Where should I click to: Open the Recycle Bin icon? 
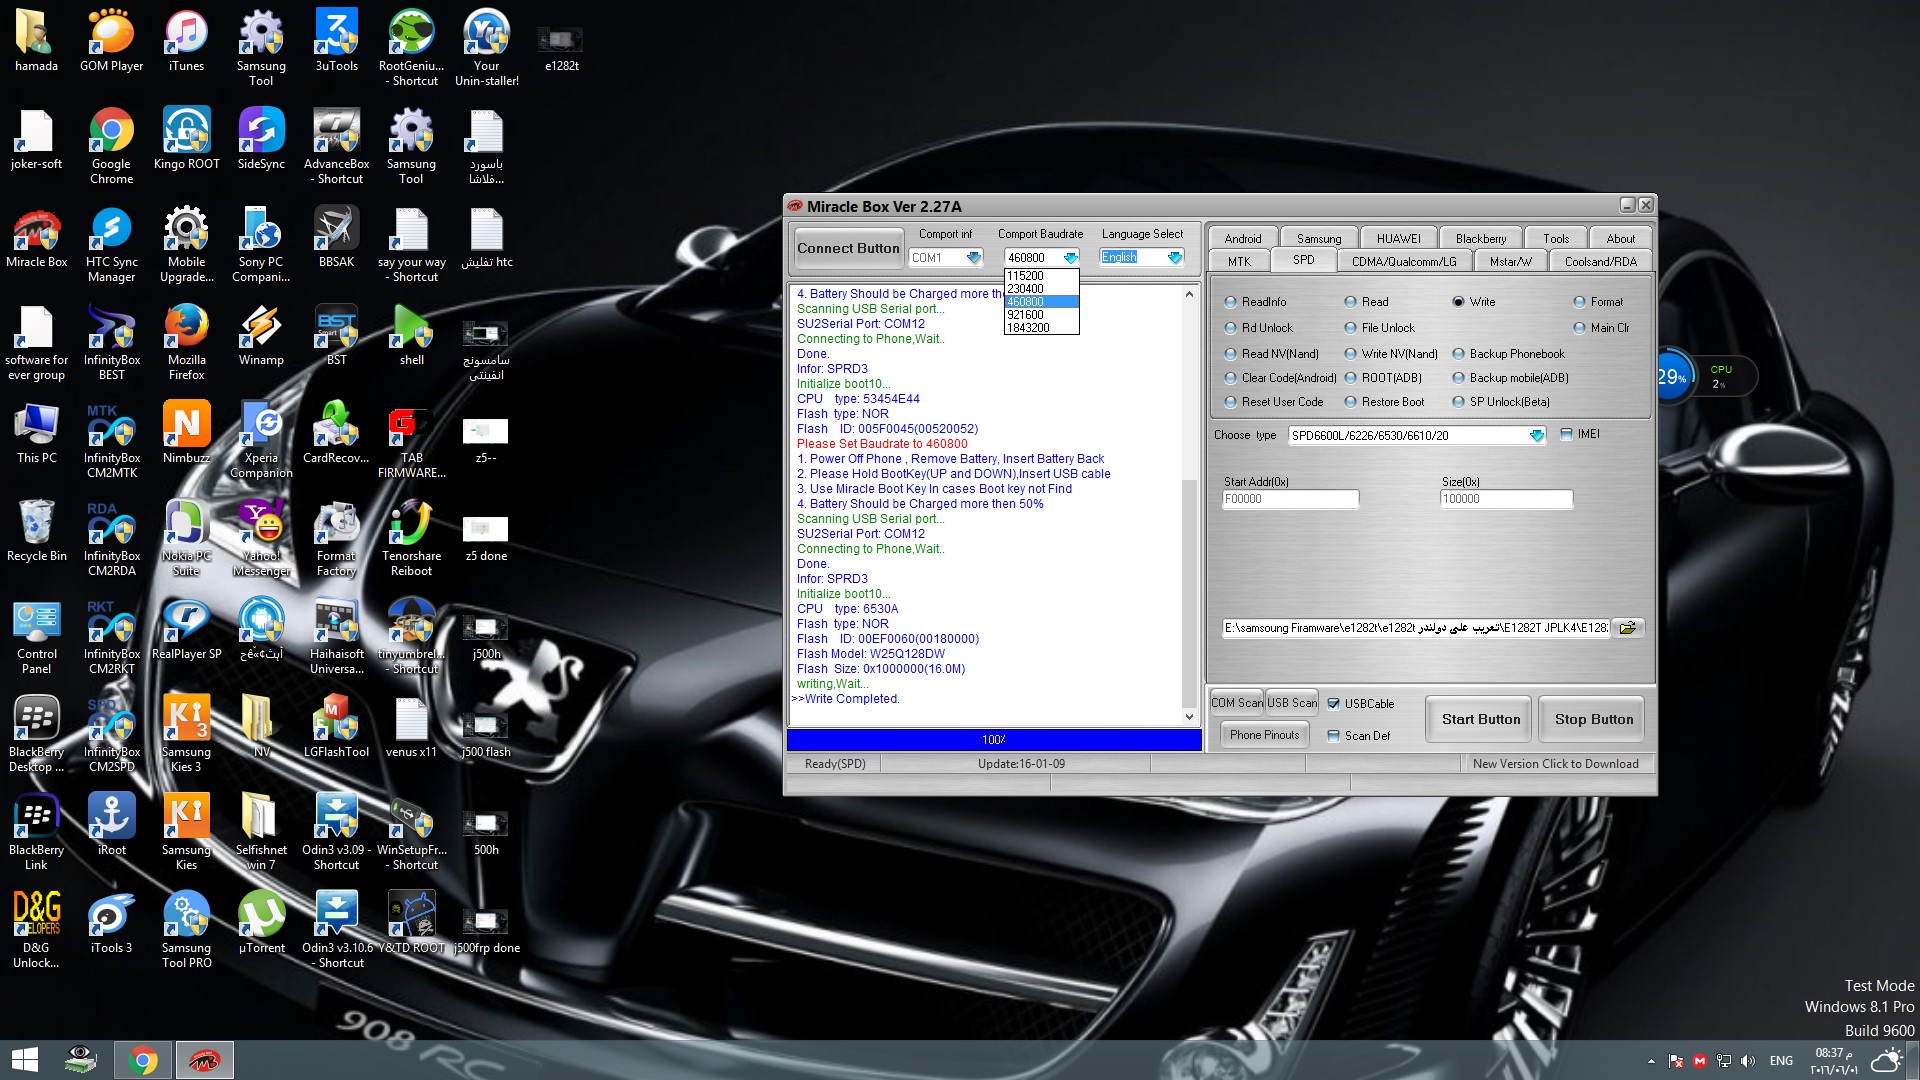pos(37,532)
